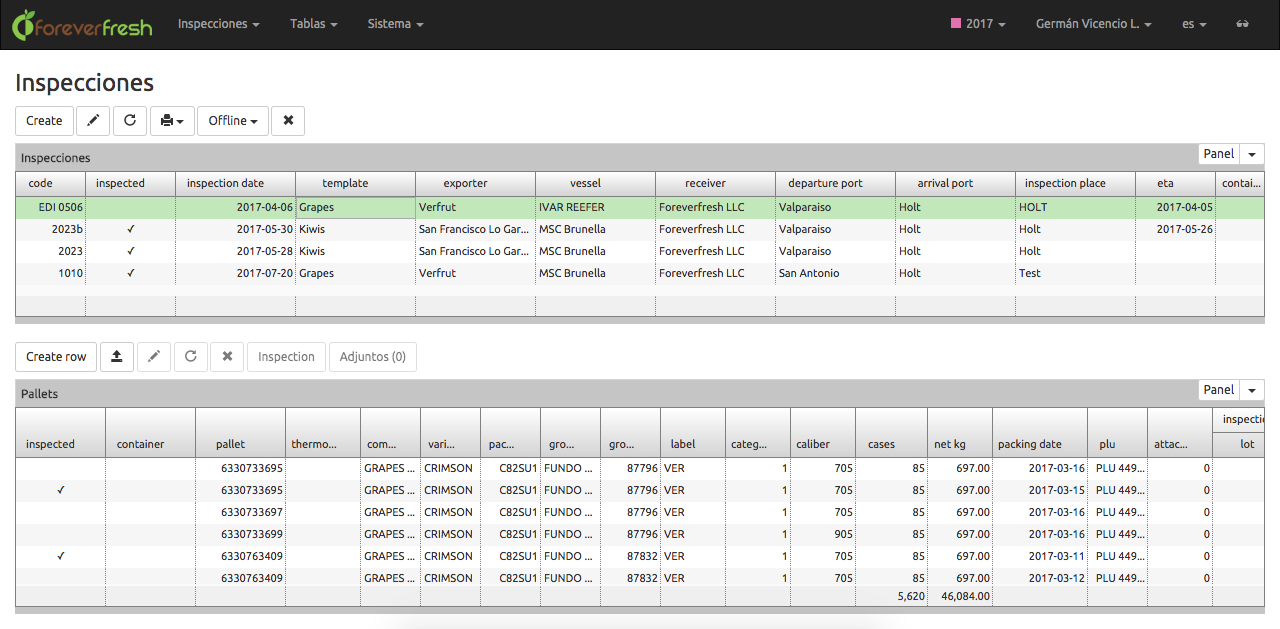Refresh the Inspecciones list
Screen dimensions: 1280x629
point(130,121)
